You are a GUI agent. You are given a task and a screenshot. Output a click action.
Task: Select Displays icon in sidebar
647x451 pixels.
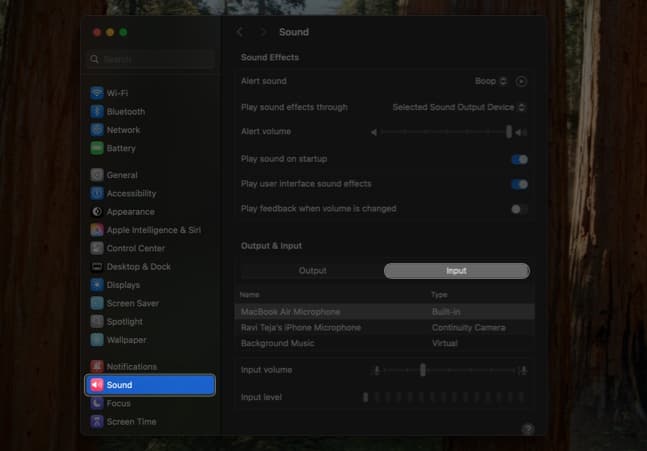point(97,285)
